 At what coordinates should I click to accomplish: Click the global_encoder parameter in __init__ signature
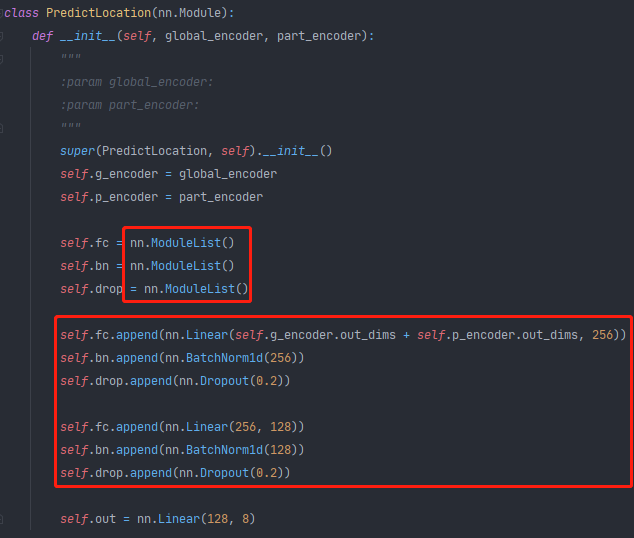(214, 36)
